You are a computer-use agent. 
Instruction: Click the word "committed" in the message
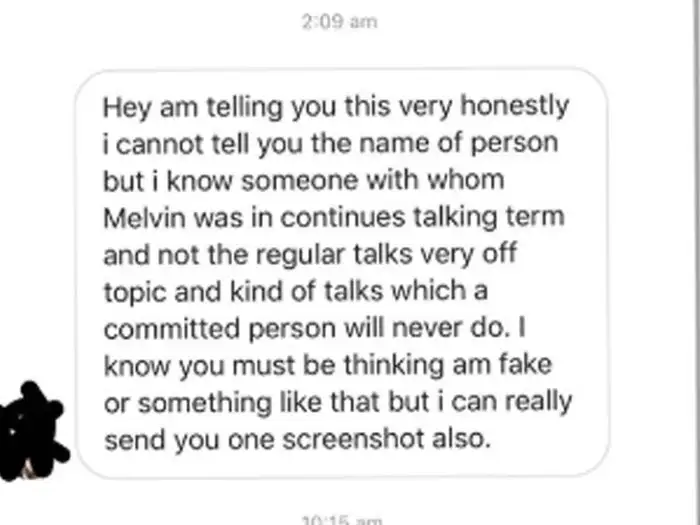click(x=172, y=329)
